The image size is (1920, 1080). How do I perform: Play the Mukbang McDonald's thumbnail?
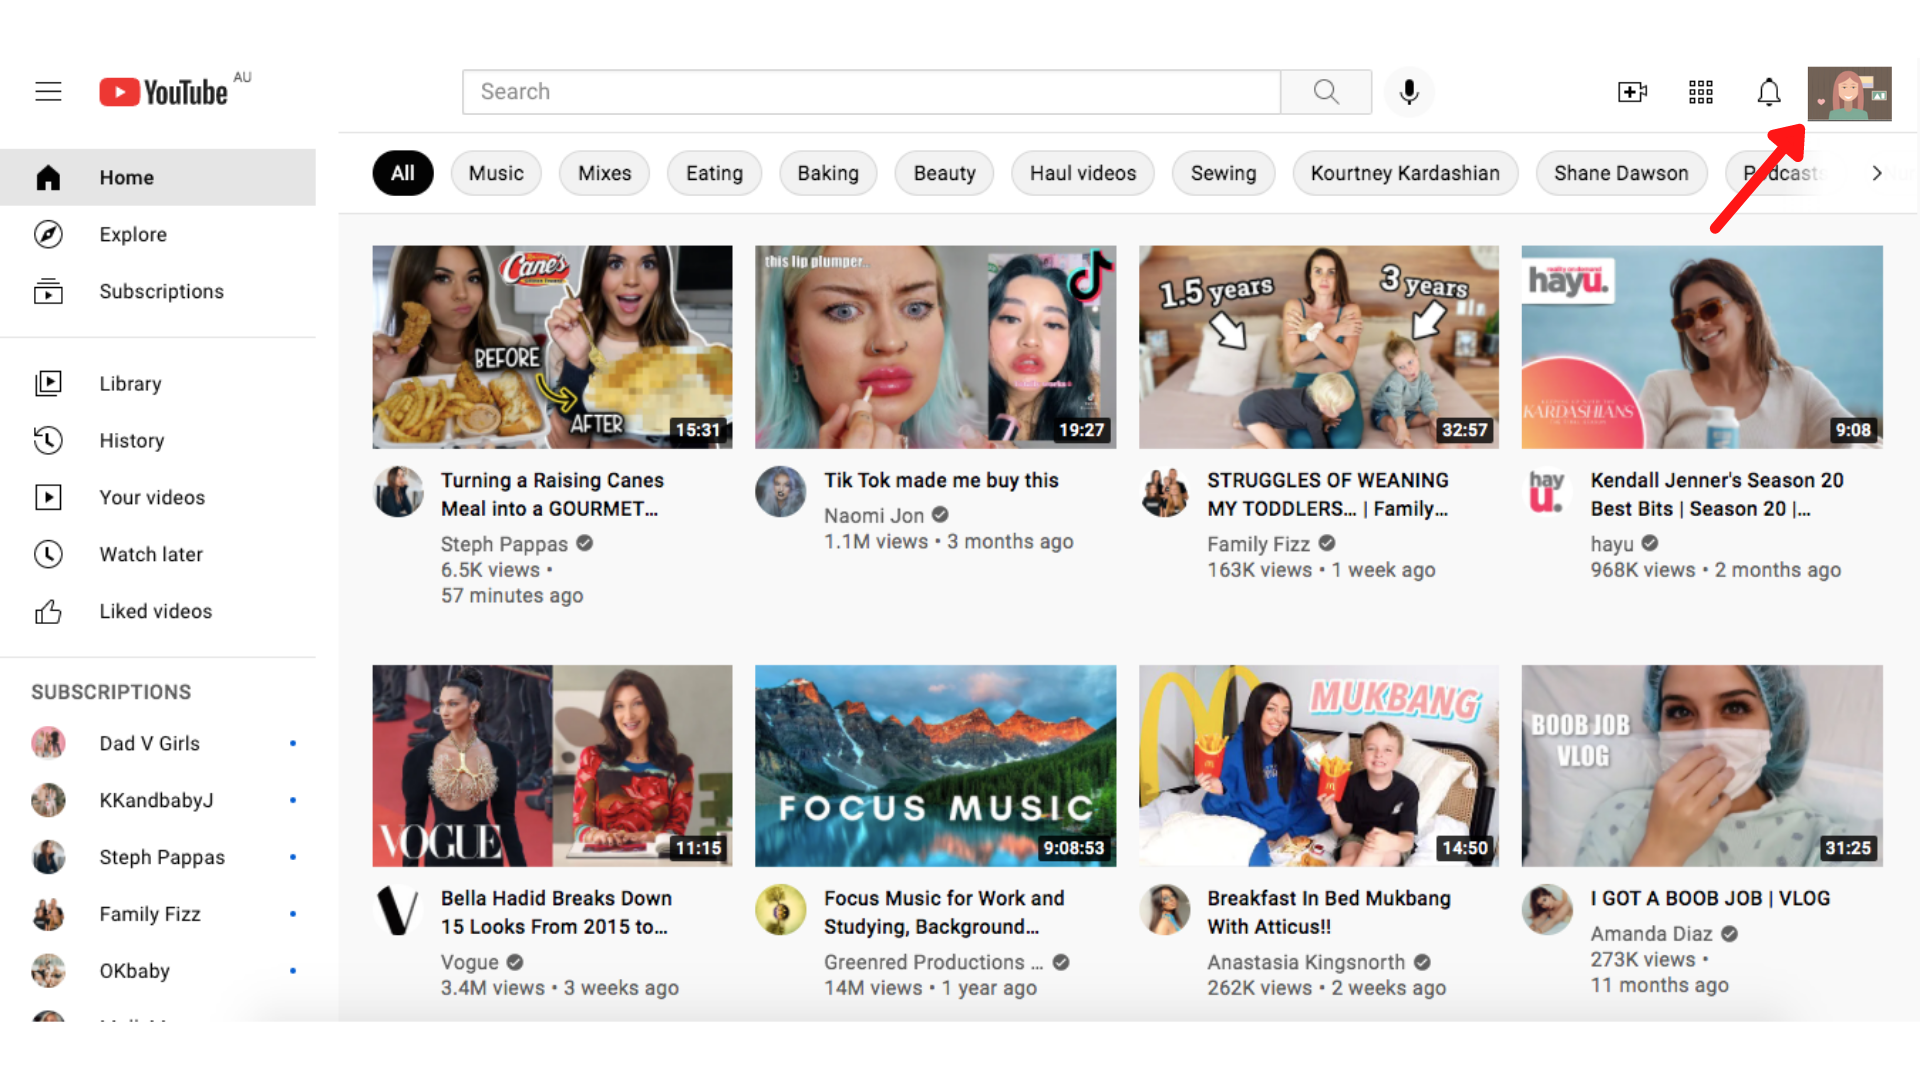pyautogui.click(x=1318, y=766)
